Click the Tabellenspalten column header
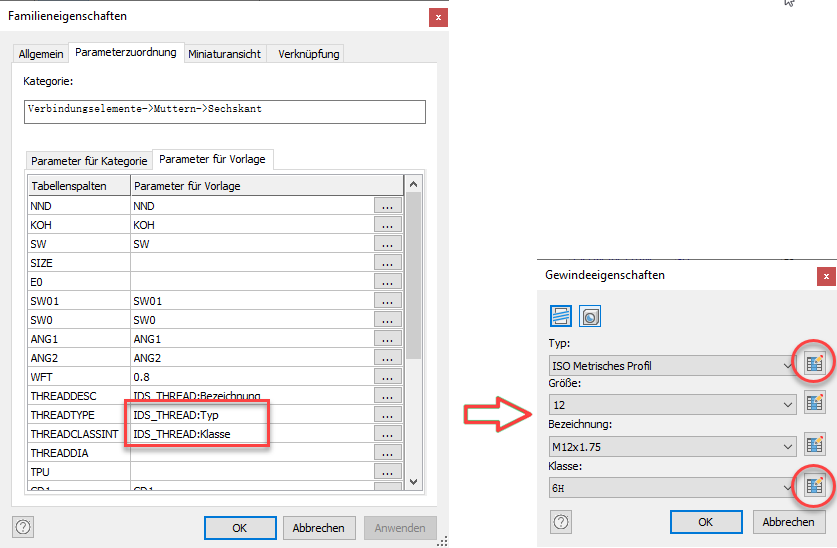837x548 pixels. 79,186
